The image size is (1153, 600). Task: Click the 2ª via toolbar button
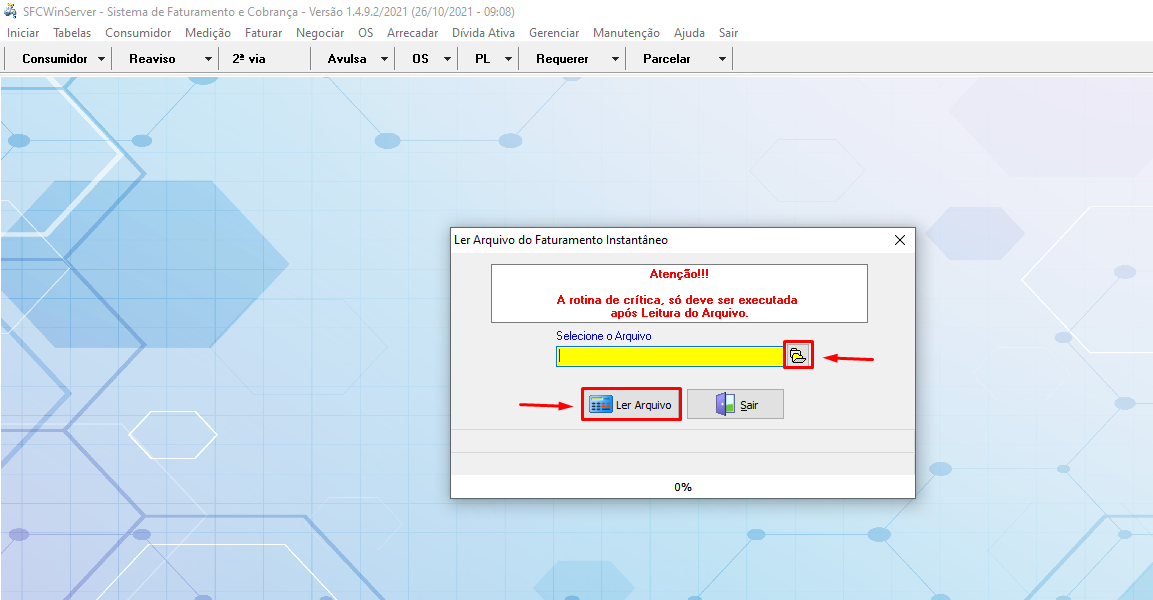click(x=249, y=59)
